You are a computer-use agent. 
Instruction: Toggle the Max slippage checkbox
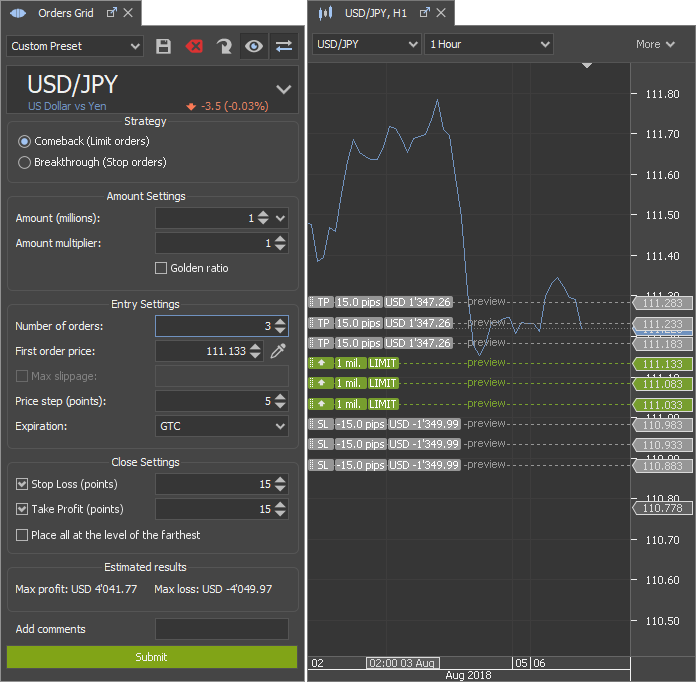pyautogui.click(x=22, y=376)
